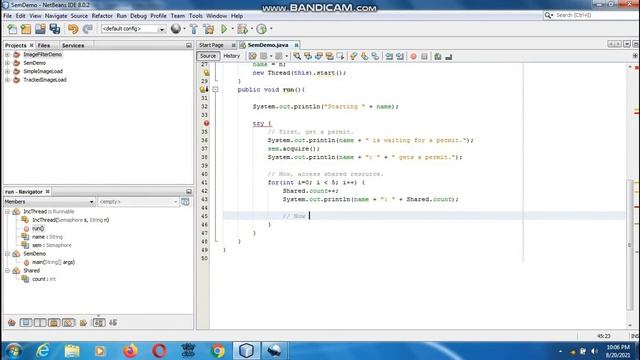Click the New File toolbar icon
Viewport: 640px width, 360px height.
(12, 29)
